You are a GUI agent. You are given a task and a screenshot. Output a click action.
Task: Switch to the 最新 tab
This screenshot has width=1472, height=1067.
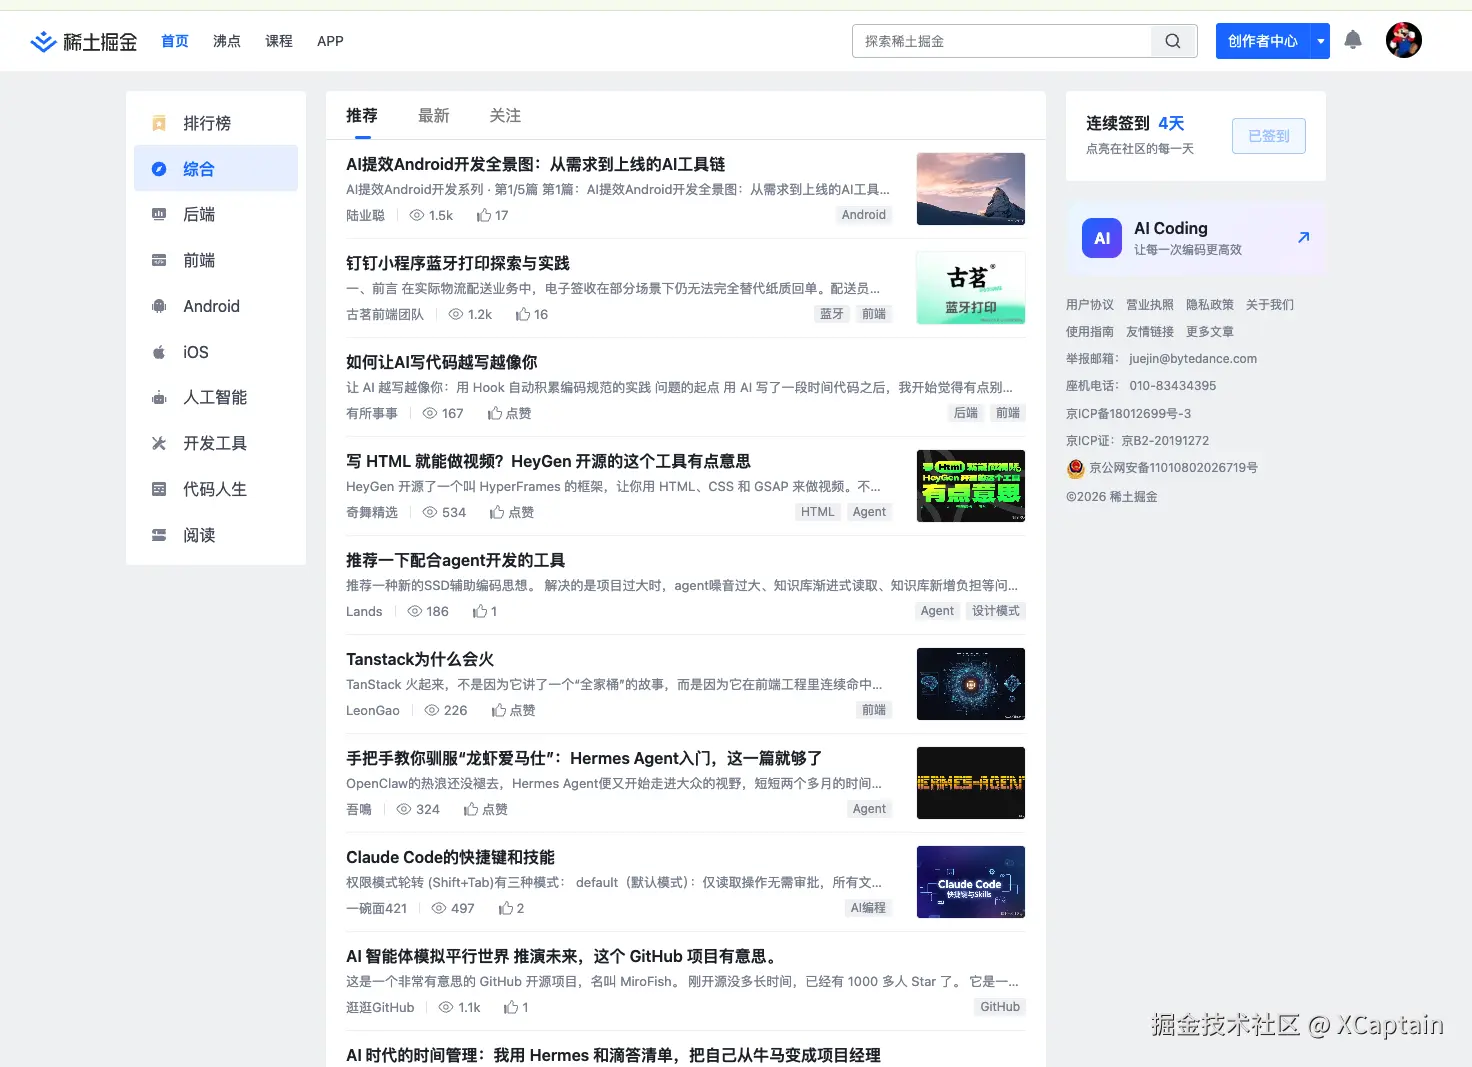[434, 116]
